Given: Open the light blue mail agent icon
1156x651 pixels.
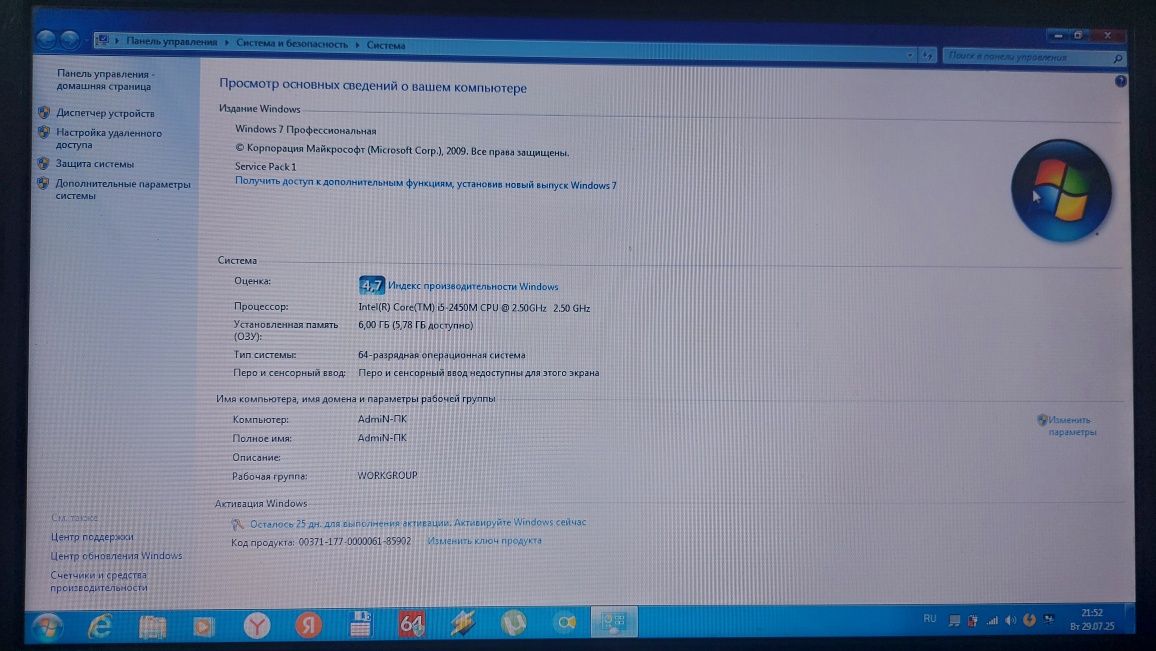Looking at the screenshot, I should coord(565,623).
